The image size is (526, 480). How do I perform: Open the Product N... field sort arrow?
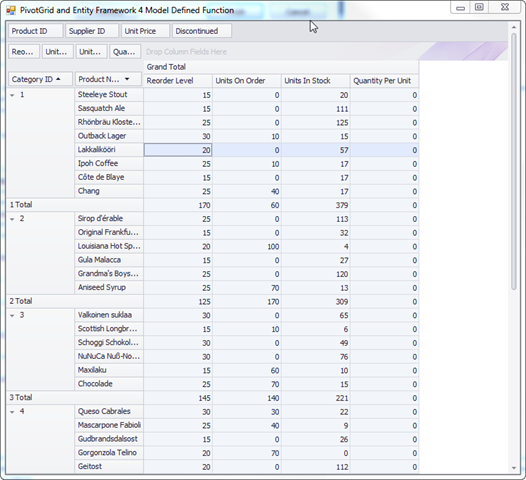click(x=127, y=79)
